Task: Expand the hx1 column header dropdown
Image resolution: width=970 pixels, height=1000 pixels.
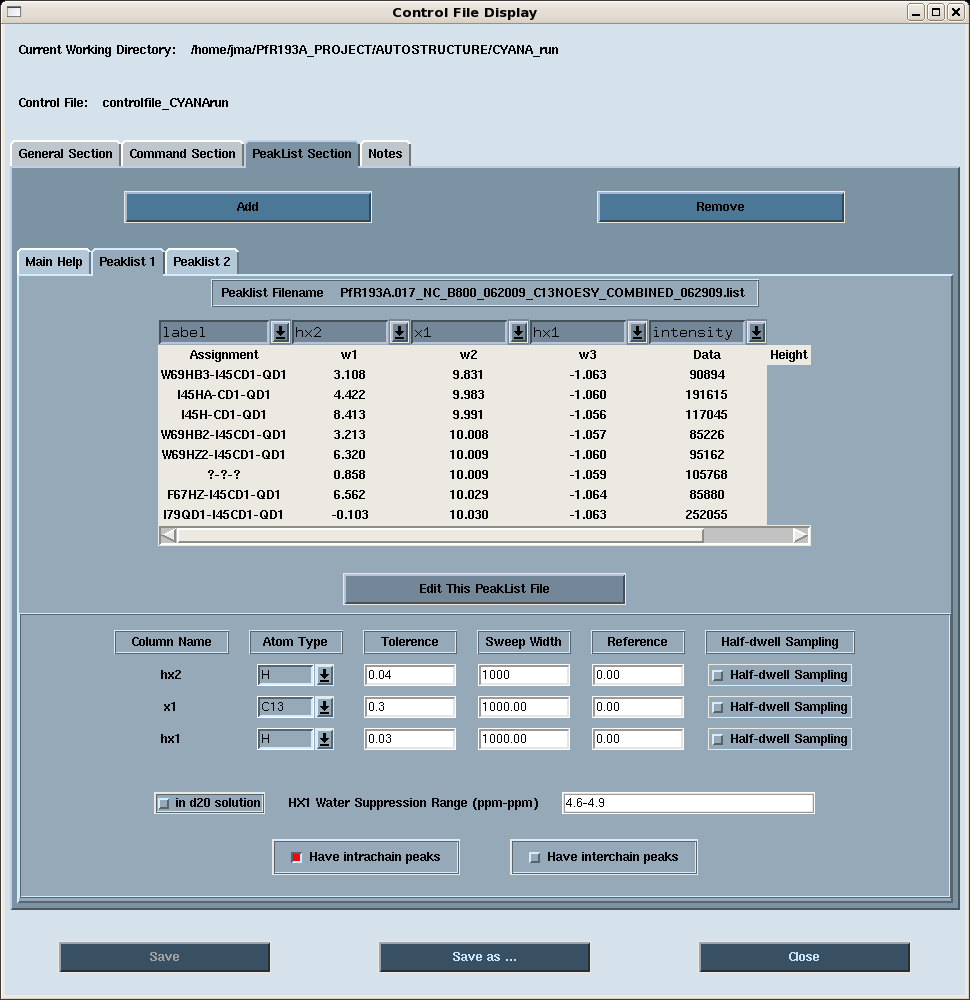Action: point(637,333)
